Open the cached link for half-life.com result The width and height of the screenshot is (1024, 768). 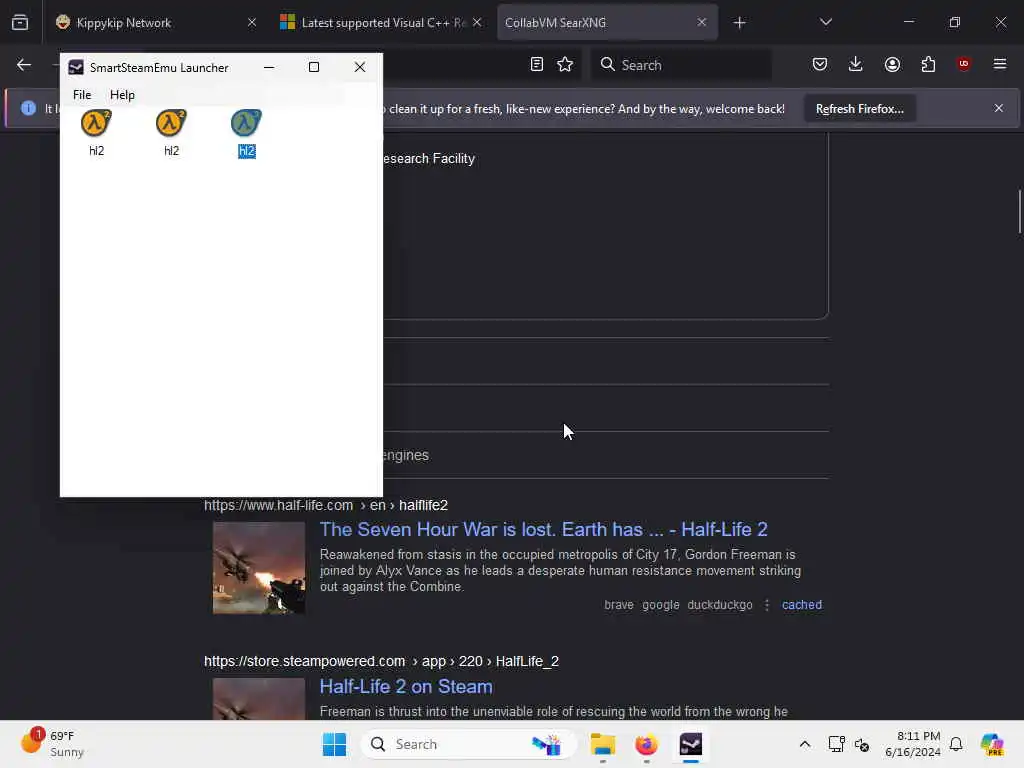(x=801, y=605)
